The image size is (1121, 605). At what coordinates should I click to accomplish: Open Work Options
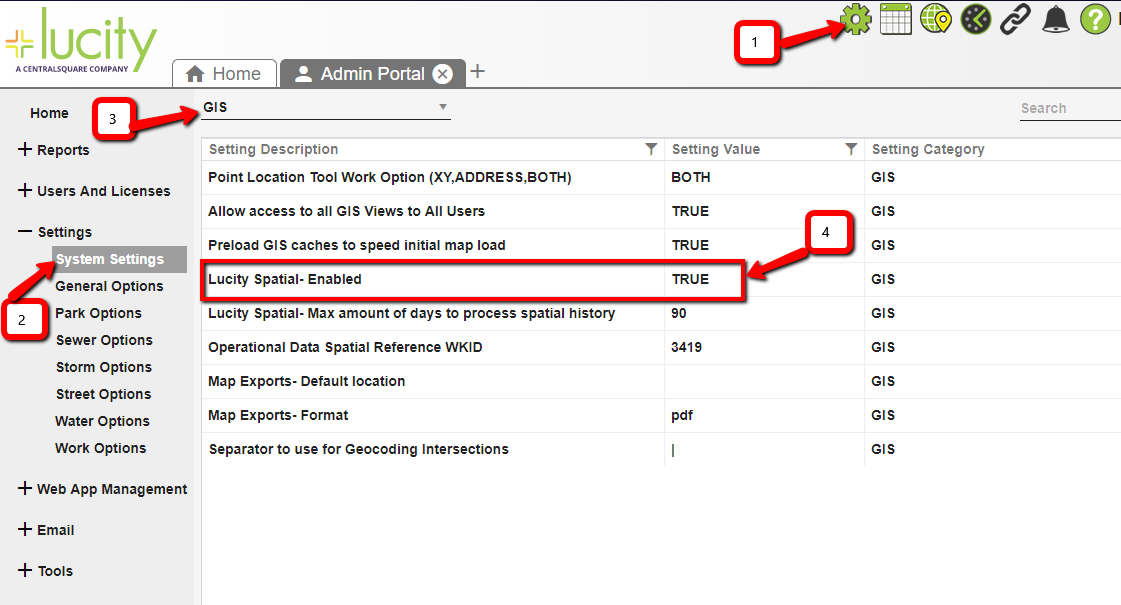[101, 448]
